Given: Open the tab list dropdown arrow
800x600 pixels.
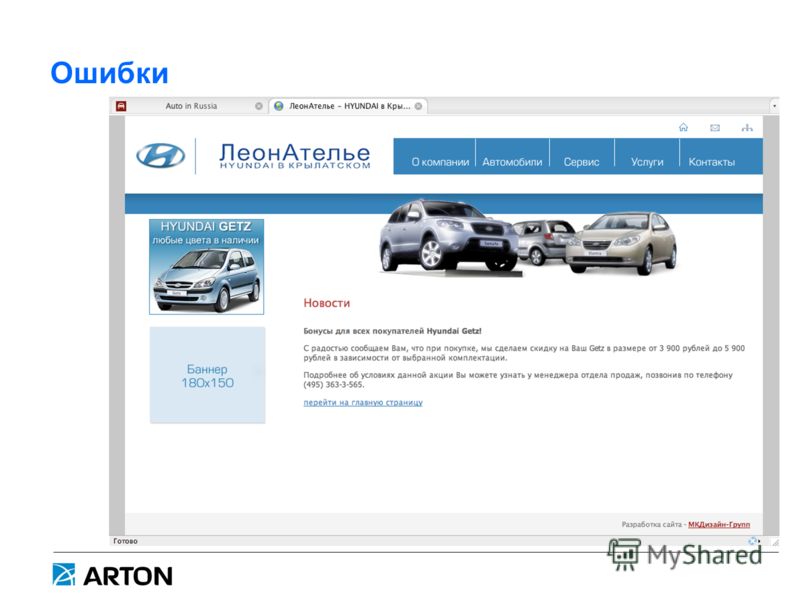Looking at the screenshot, I should (x=774, y=106).
